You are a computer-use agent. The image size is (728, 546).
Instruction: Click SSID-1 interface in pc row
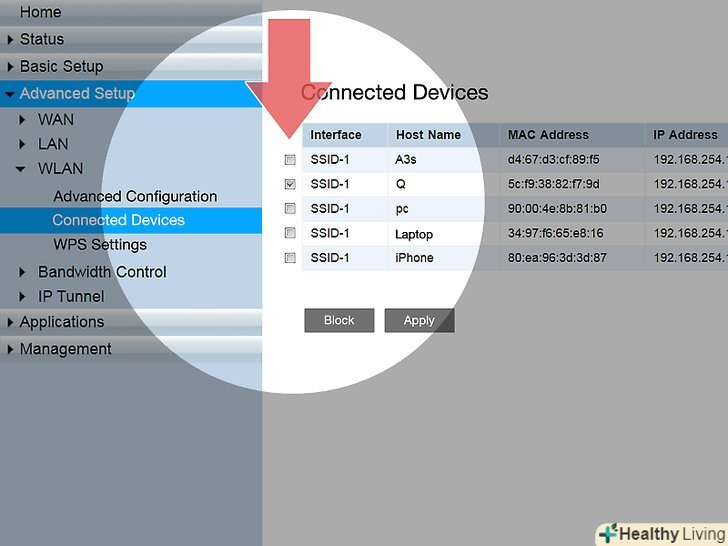[x=330, y=209]
